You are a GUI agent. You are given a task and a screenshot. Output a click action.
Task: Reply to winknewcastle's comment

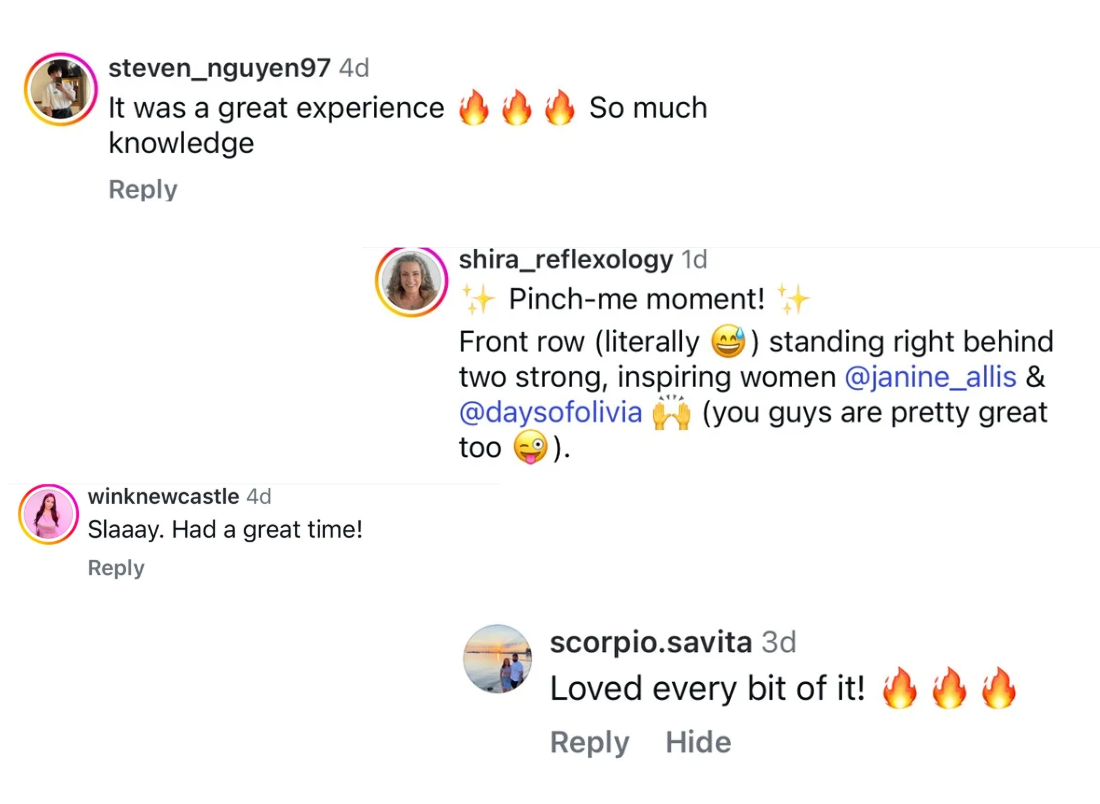(116, 568)
